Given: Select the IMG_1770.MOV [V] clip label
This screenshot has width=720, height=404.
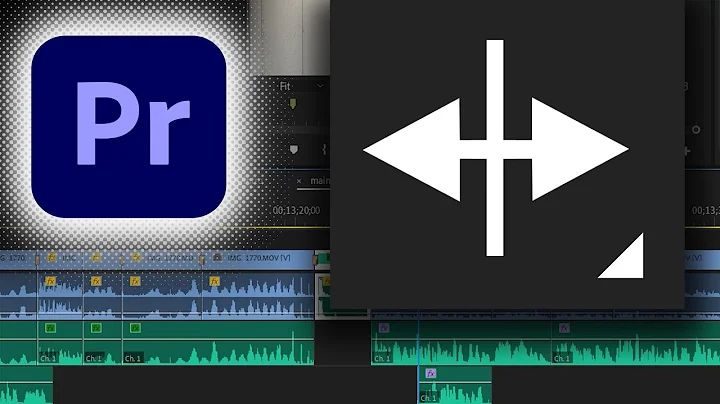Looking at the screenshot, I should pos(259,258).
